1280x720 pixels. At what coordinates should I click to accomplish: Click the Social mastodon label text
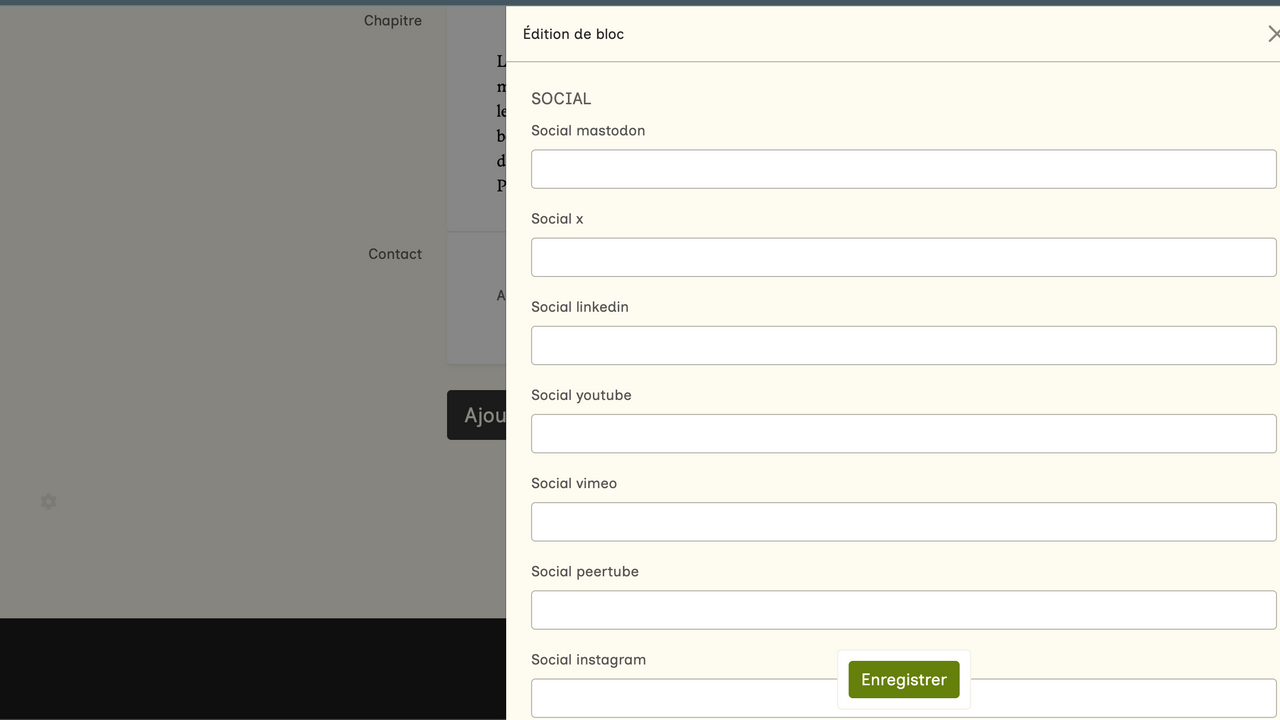588,130
